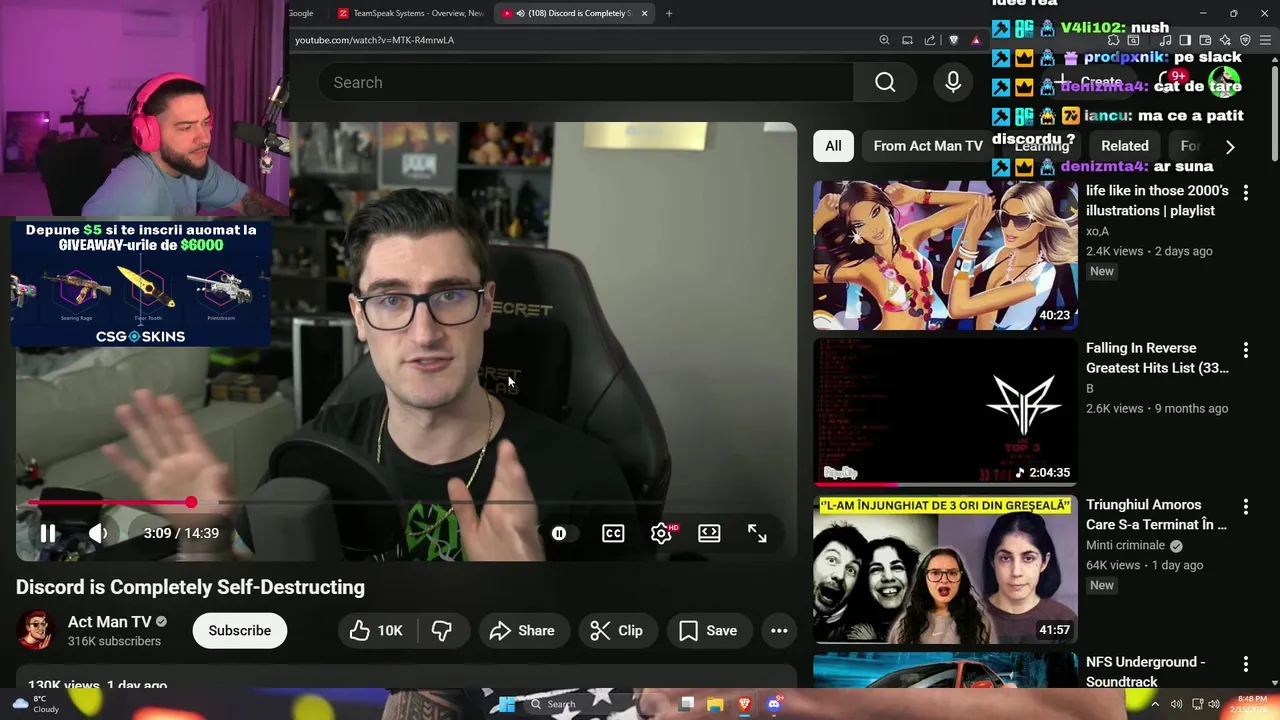Open the CSGO-SKINS giveaway banner
Viewport: 1280px width, 720px height.
point(141,283)
